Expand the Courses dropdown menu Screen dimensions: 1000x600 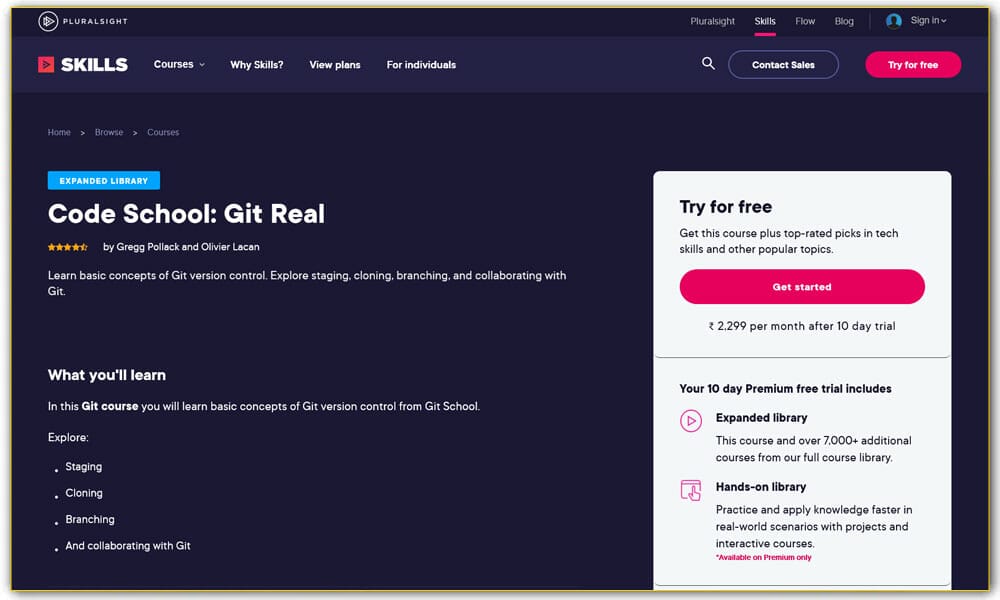pyautogui.click(x=179, y=64)
